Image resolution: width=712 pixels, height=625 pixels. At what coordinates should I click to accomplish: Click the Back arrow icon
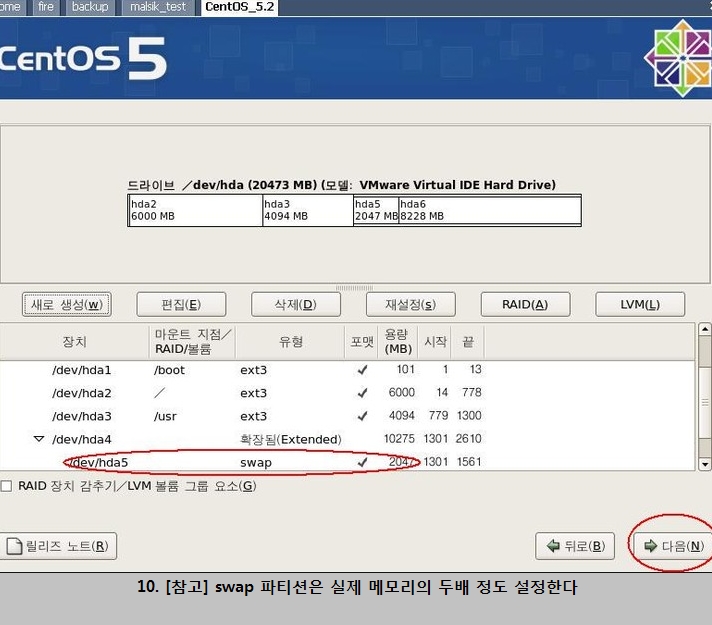pos(552,546)
